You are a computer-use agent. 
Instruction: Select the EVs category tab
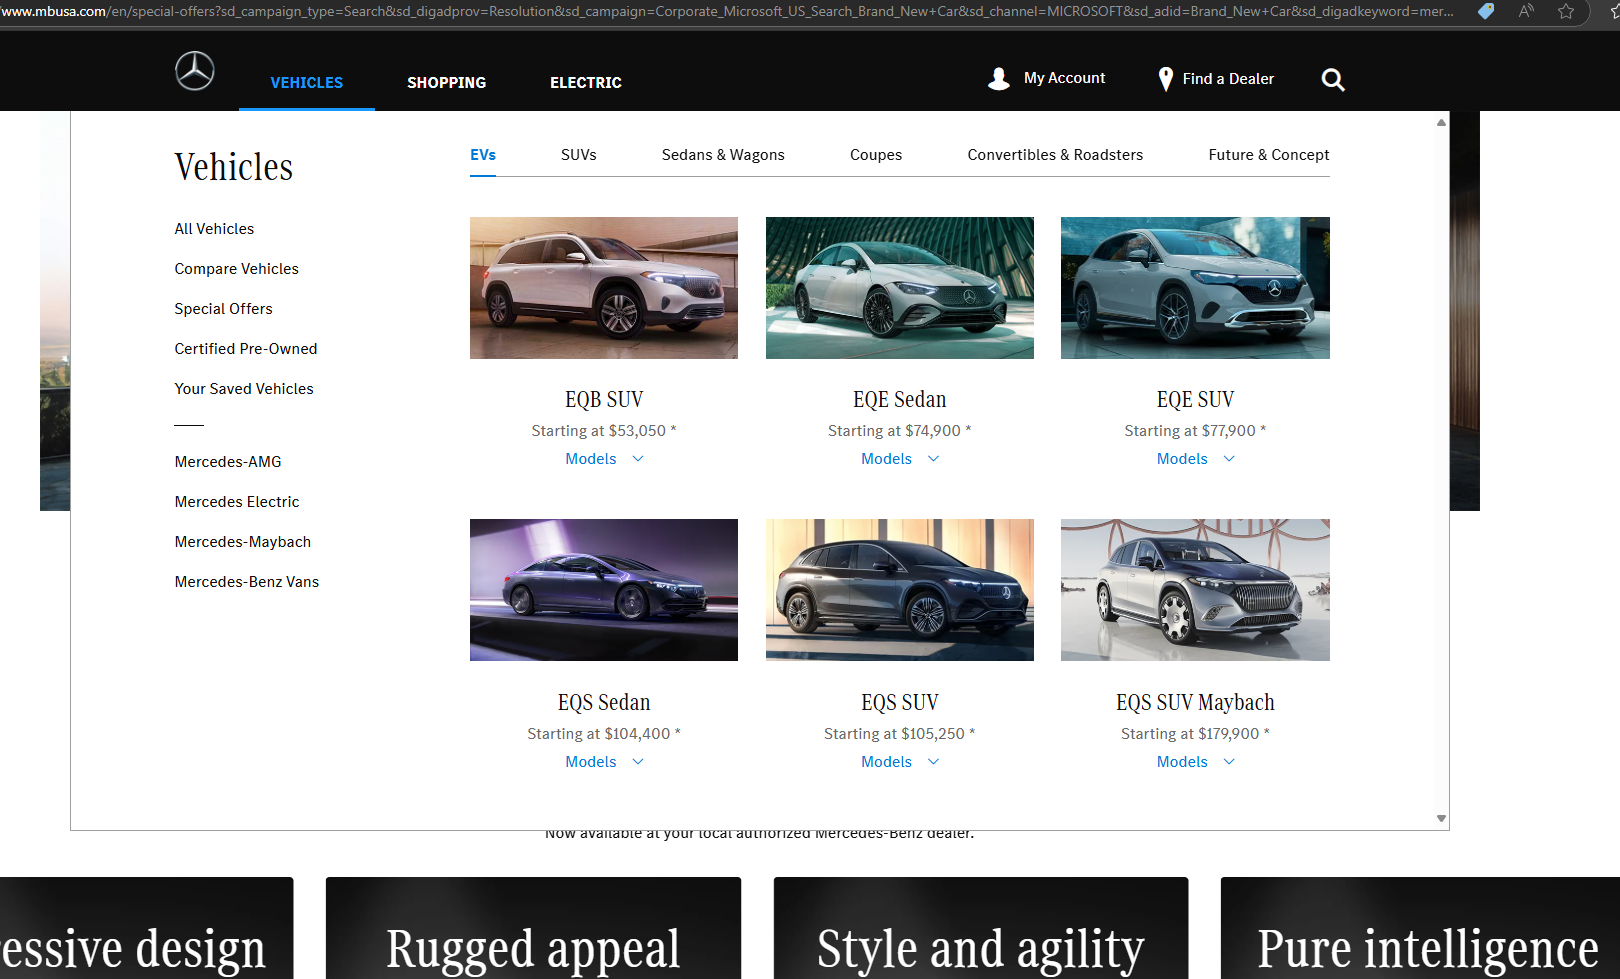click(x=483, y=155)
